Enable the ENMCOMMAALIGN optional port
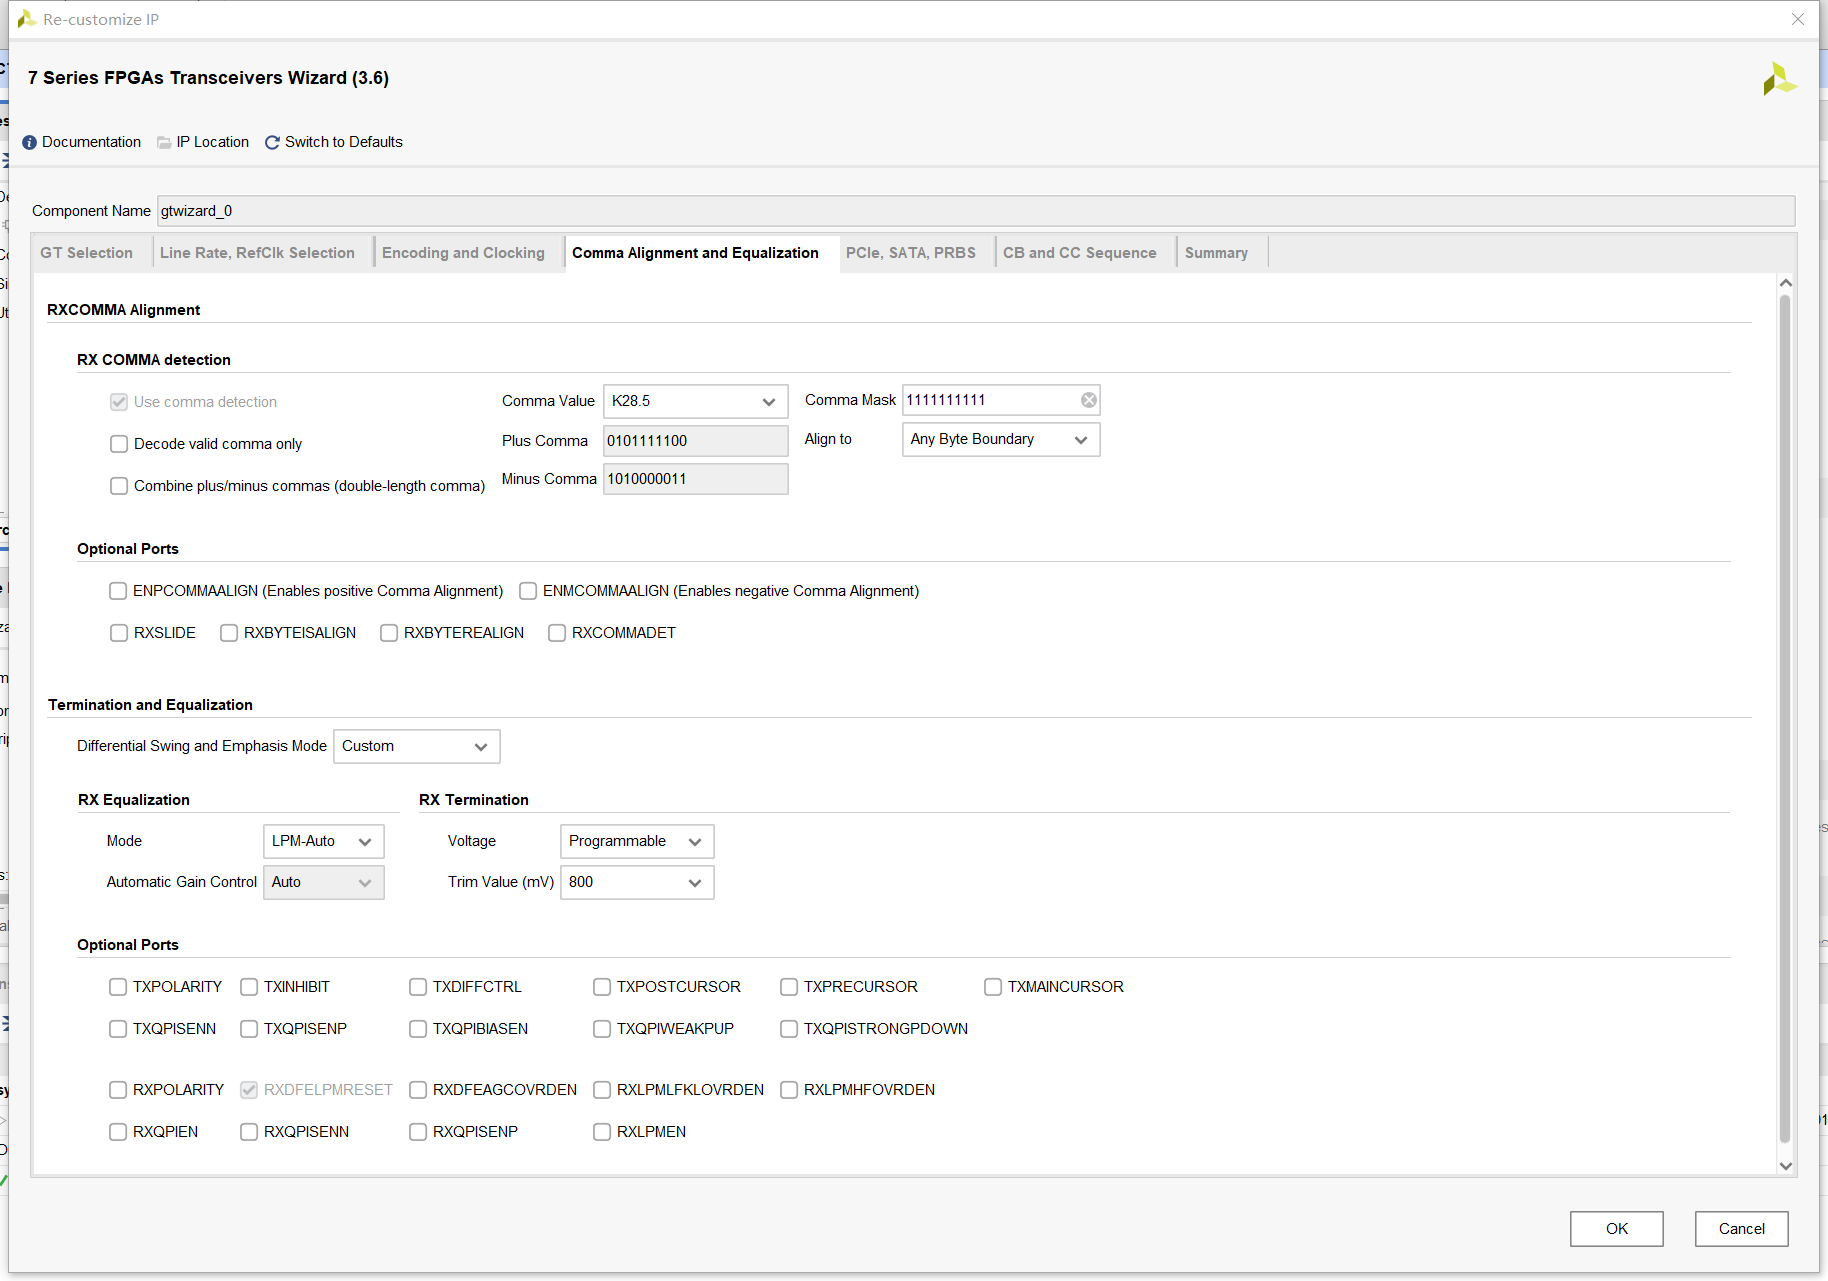 [x=528, y=591]
